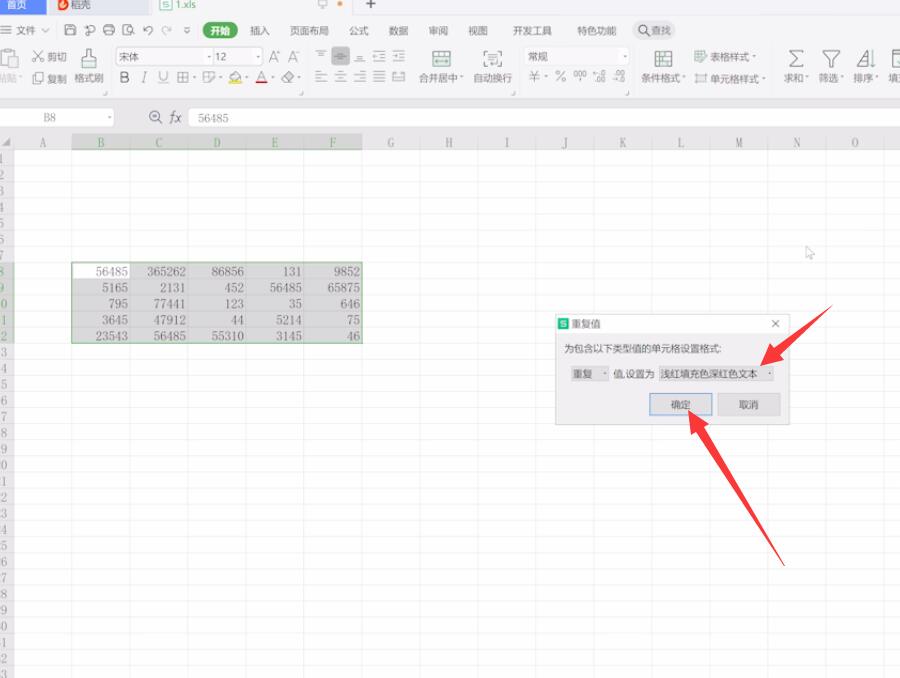Viewport: 900px width, 678px height.
Task: Redo the last undone action
Action: 166,30
